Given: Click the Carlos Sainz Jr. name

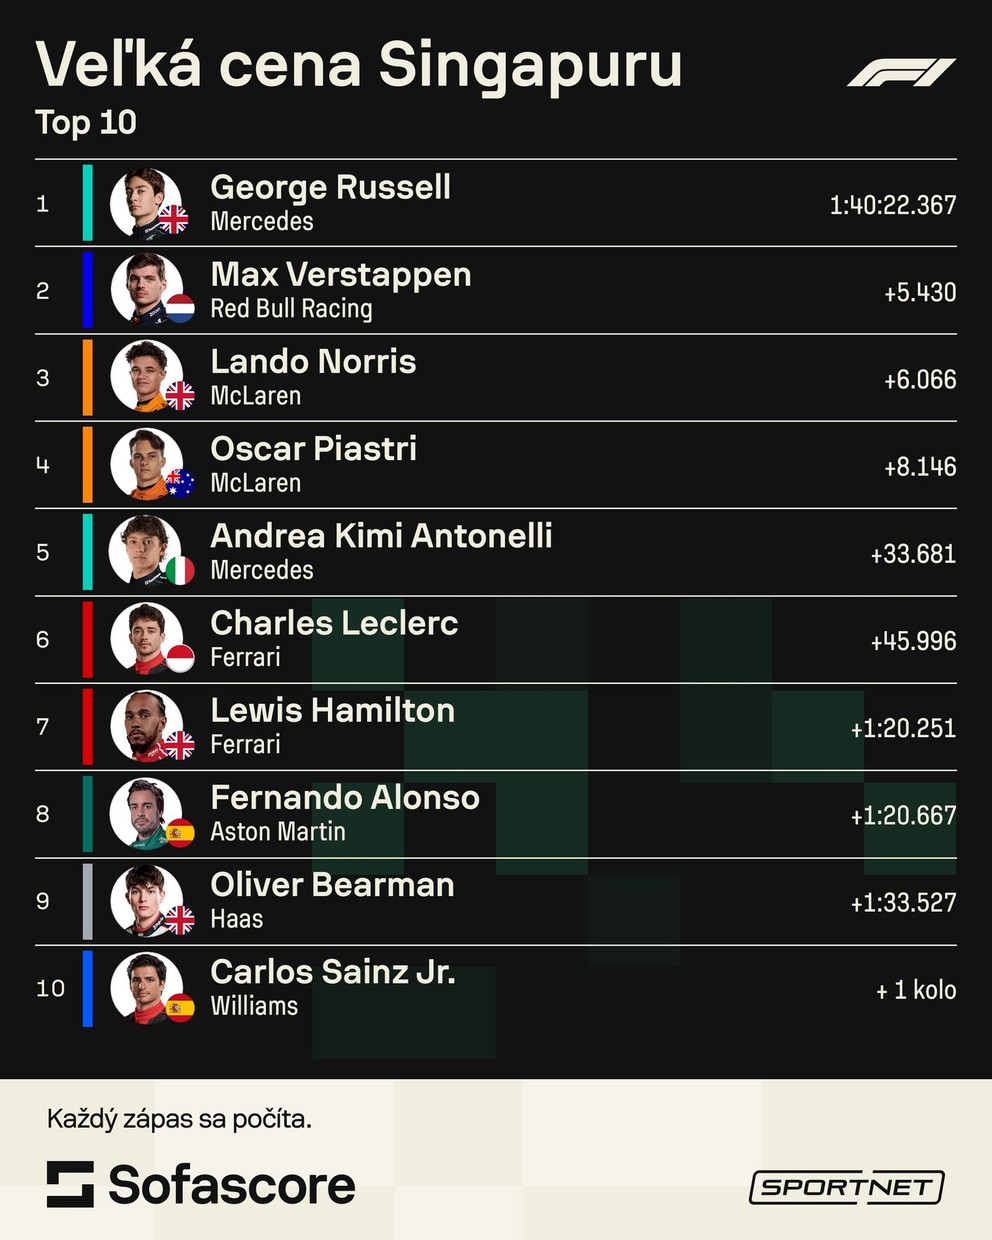Looking at the screenshot, I should (333, 971).
